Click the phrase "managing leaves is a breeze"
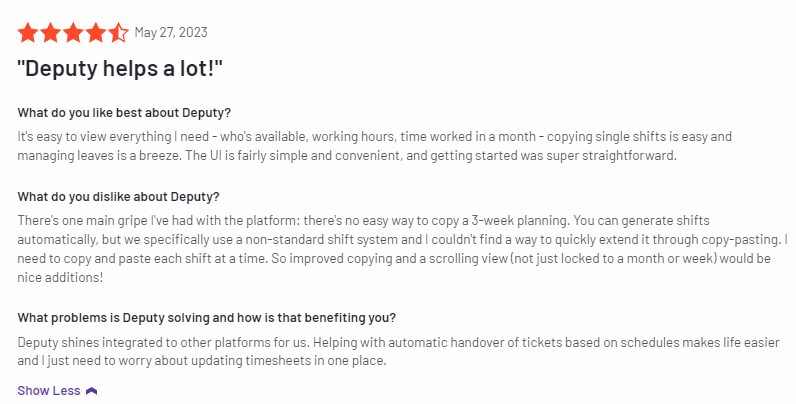This screenshot has width=796, height=404. (x=99, y=155)
